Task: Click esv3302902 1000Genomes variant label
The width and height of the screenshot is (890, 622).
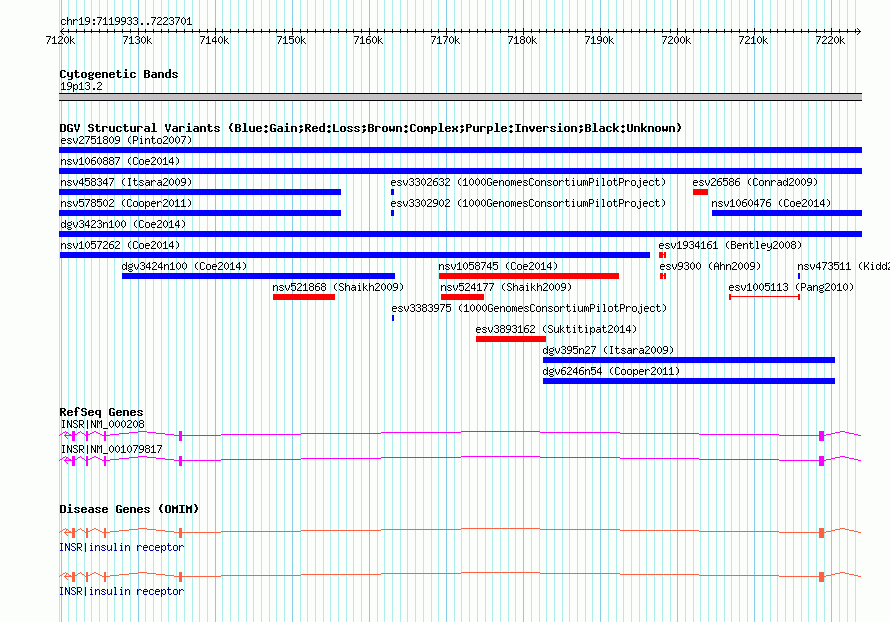Action: point(528,203)
